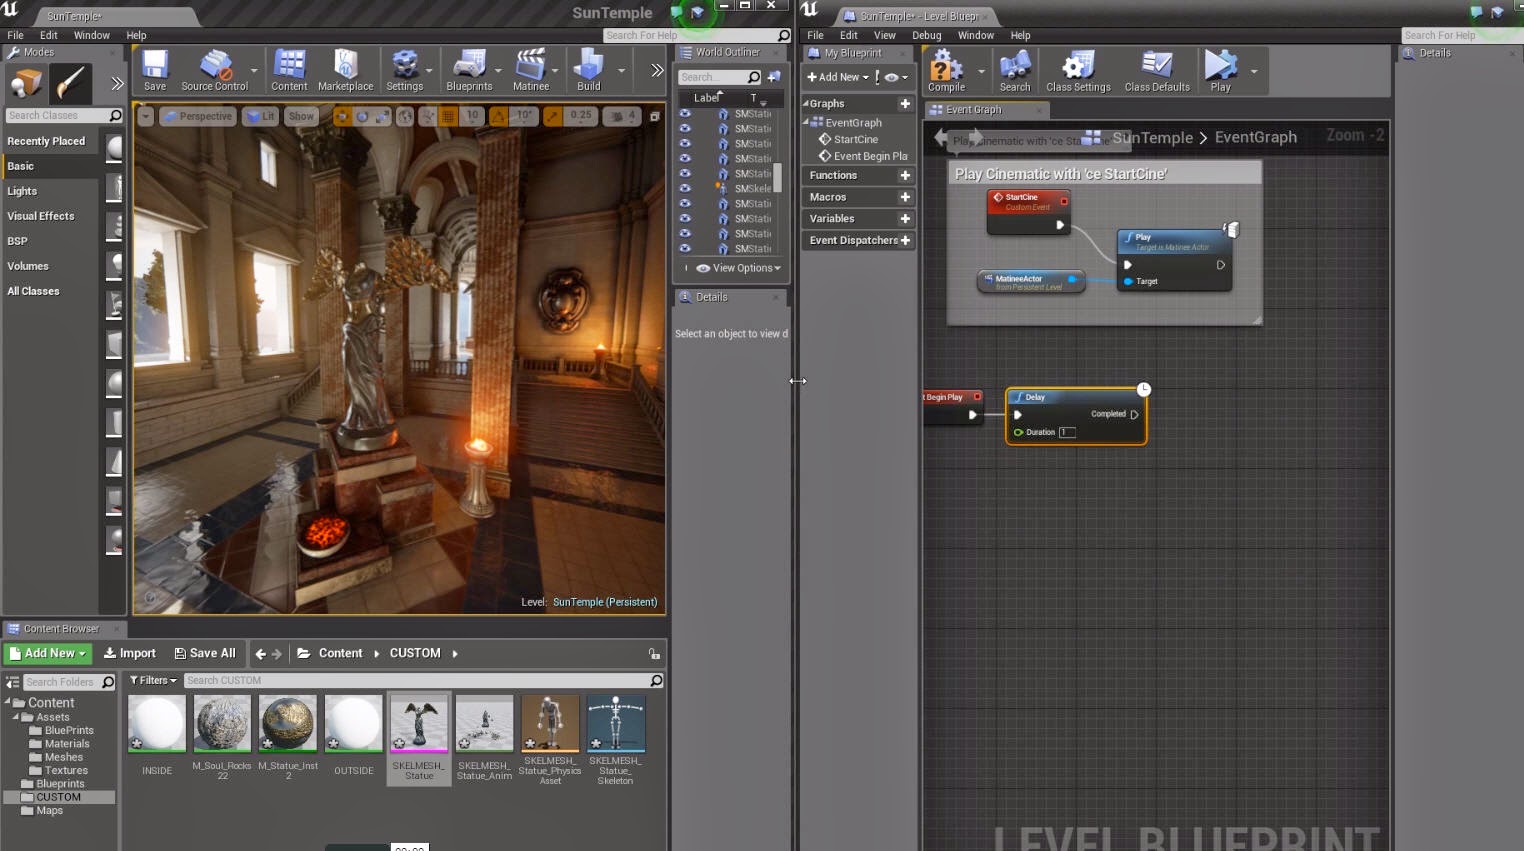Open Add New dropdown in My Blueprint
Image resolution: width=1524 pixels, height=851 pixels.
pos(838,77)
